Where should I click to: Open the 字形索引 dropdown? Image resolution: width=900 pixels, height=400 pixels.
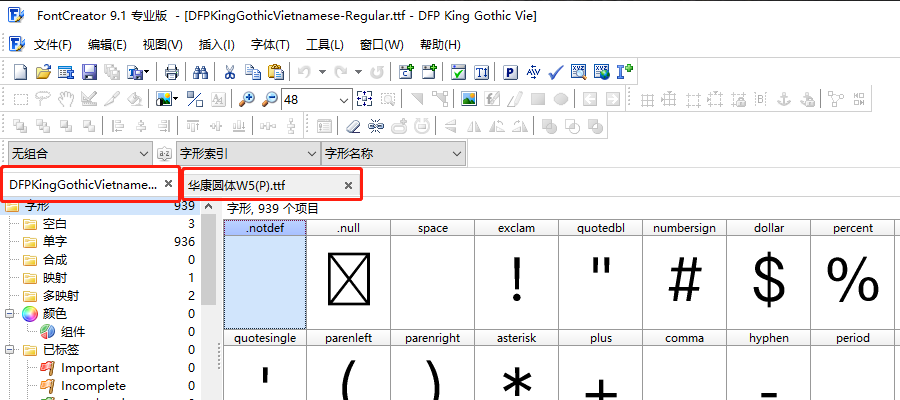tap(248, 154)
